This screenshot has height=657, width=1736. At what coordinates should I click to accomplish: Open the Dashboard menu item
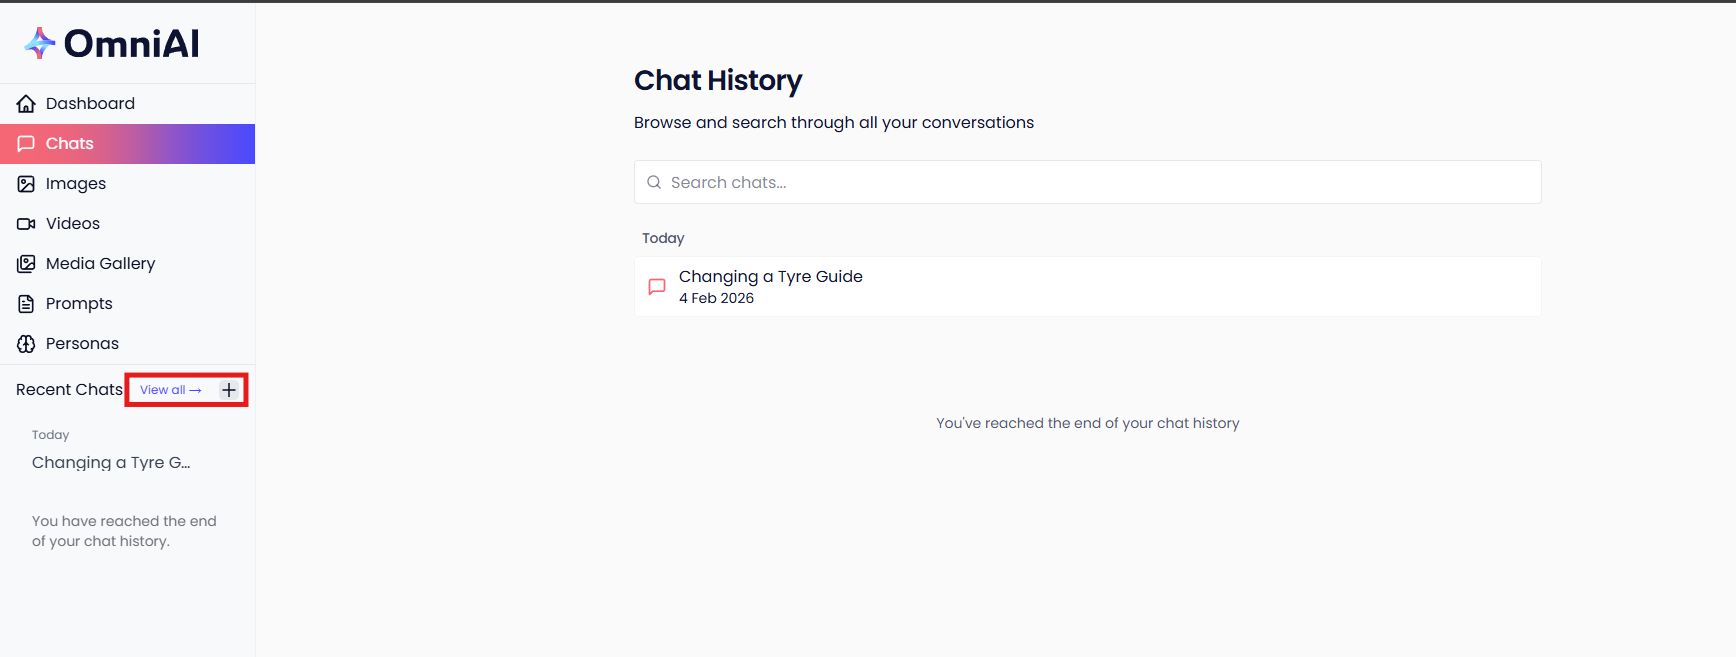[x=90, y=104]
